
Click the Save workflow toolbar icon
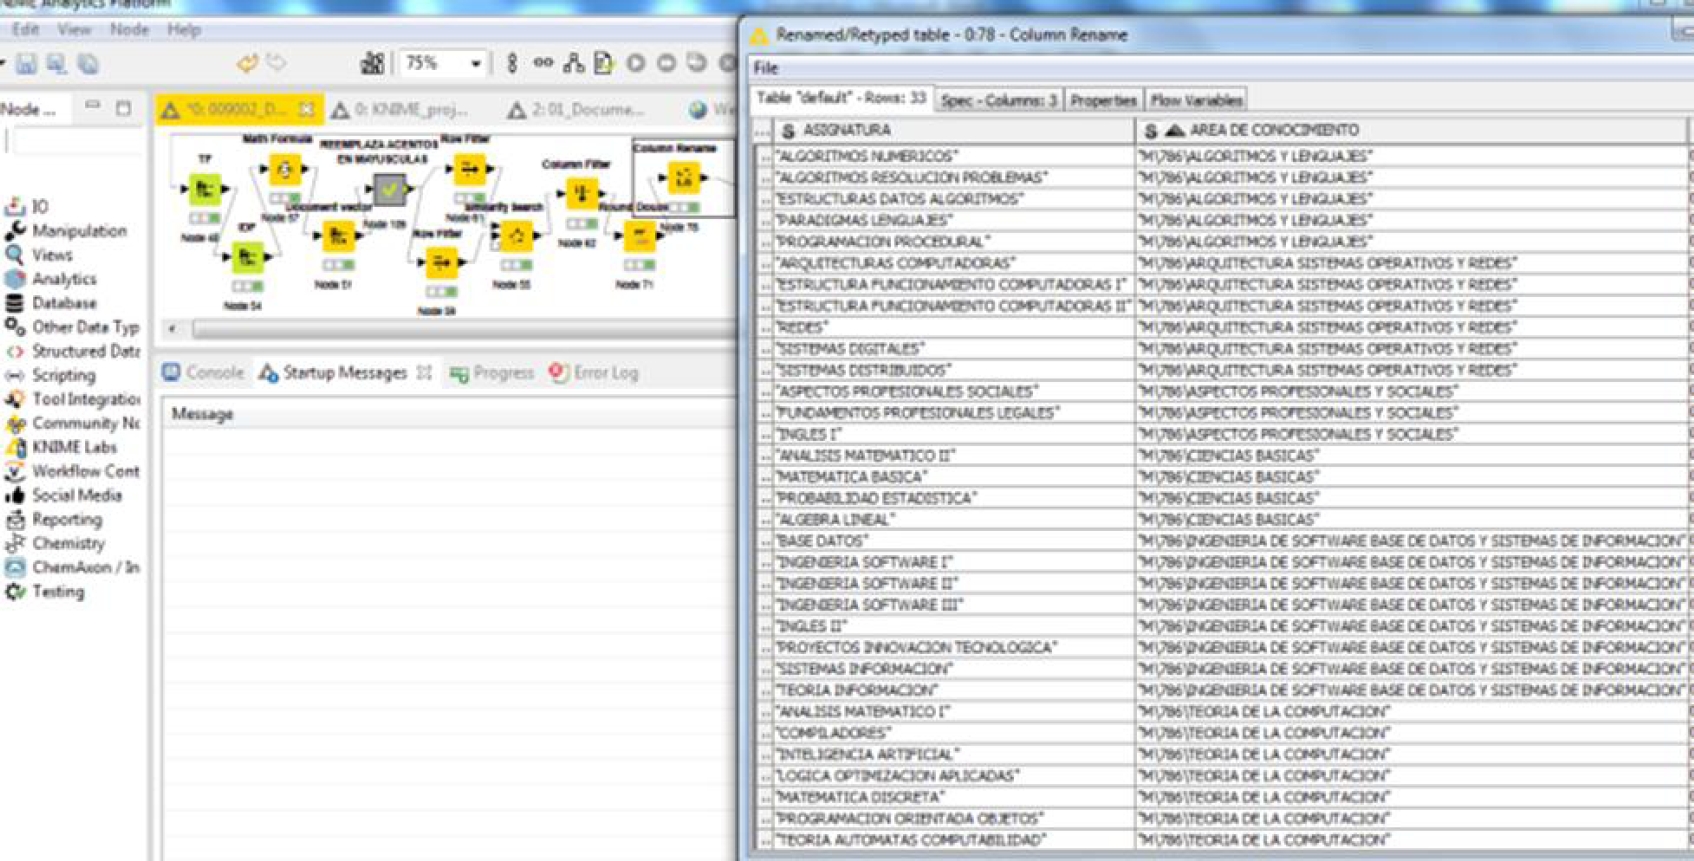click(x=26, y=64)
